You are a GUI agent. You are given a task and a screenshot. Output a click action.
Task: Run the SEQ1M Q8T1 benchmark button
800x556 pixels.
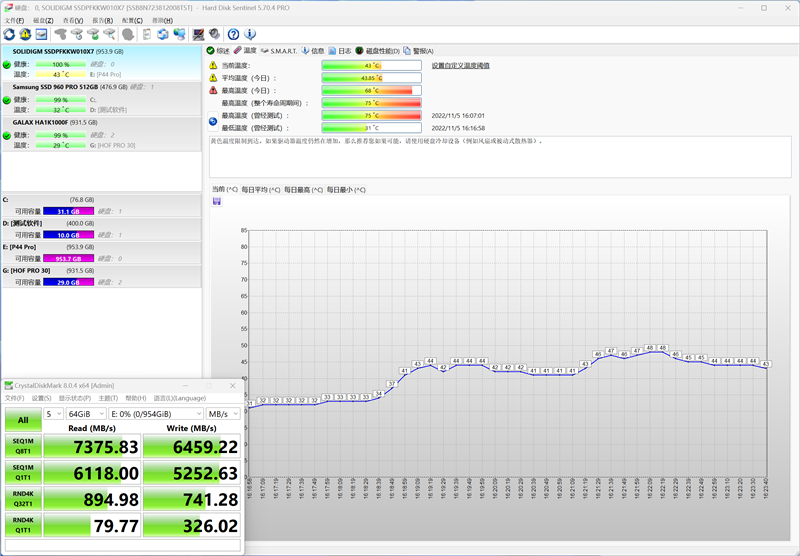[23, 446]
